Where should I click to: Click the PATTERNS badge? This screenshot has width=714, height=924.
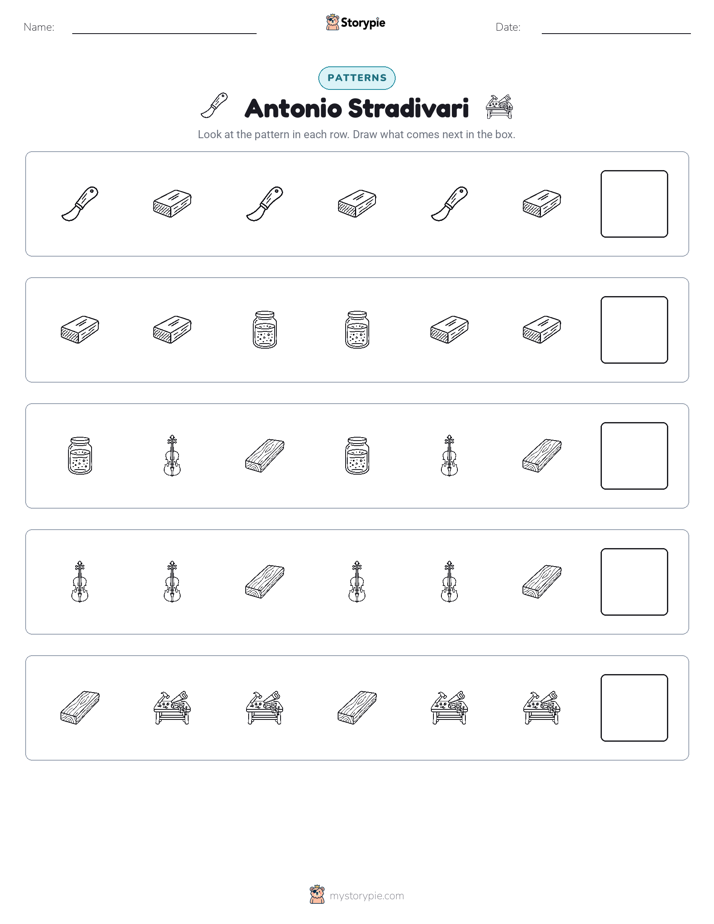[356, 78]
